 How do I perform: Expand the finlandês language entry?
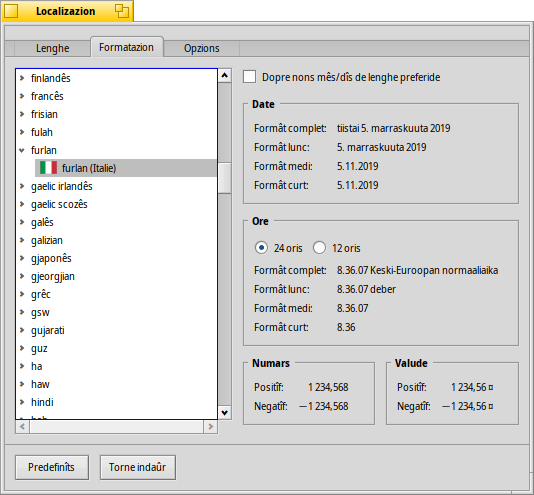click(22, 78)
